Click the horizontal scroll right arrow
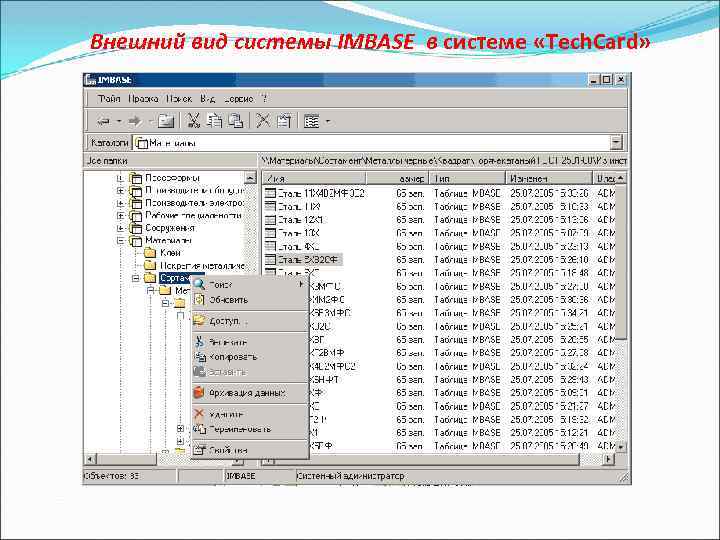Image resolution: width=720 pixels, height=540 pixels. [x=609, y=459]
